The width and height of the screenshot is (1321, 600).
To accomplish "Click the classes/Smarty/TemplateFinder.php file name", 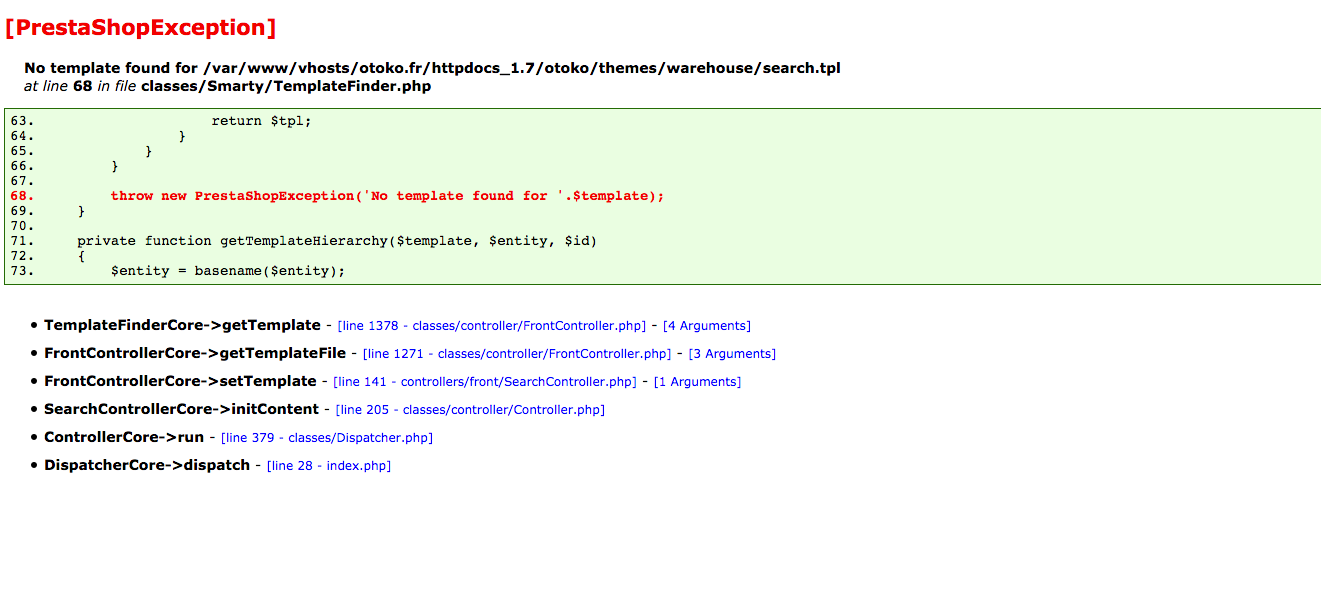I will pos(286,86).
